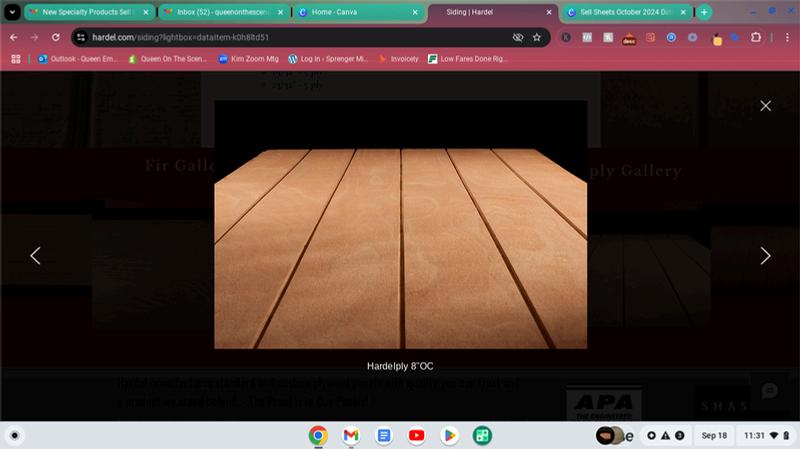
Task: Open the Invoicely bookmark
Action: click(398, 59)
